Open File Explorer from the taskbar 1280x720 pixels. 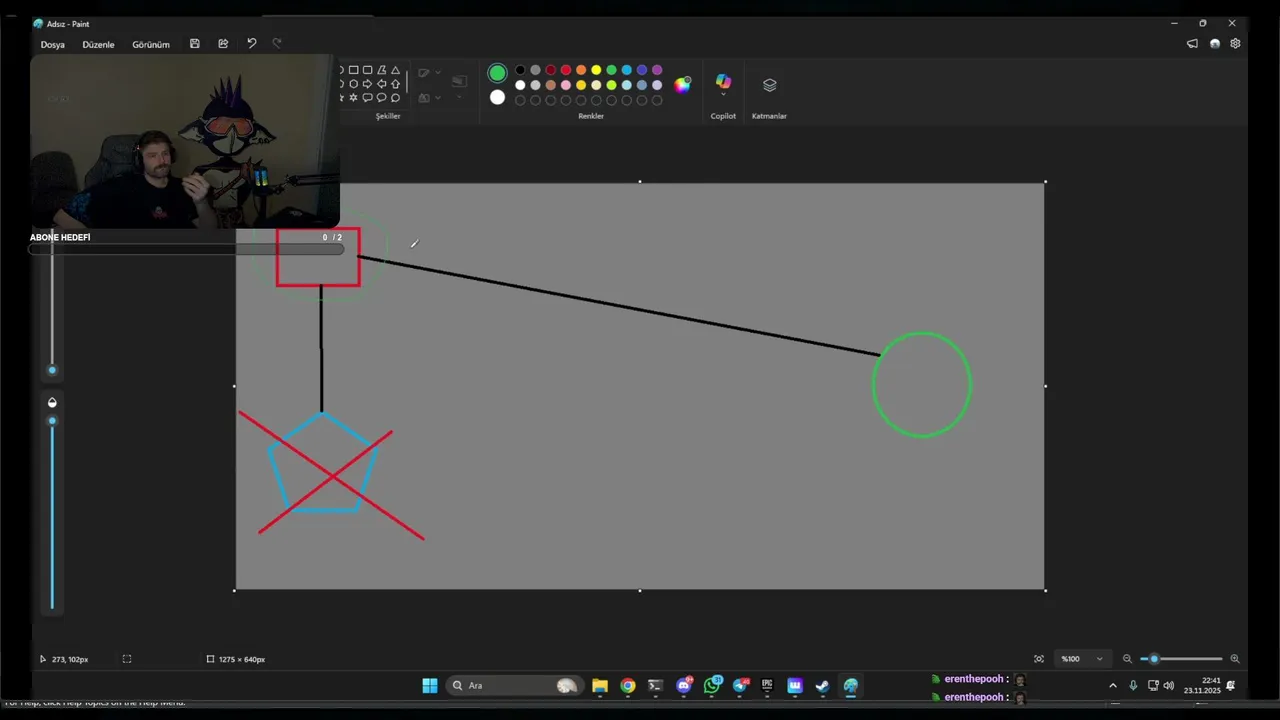point(600,686)
